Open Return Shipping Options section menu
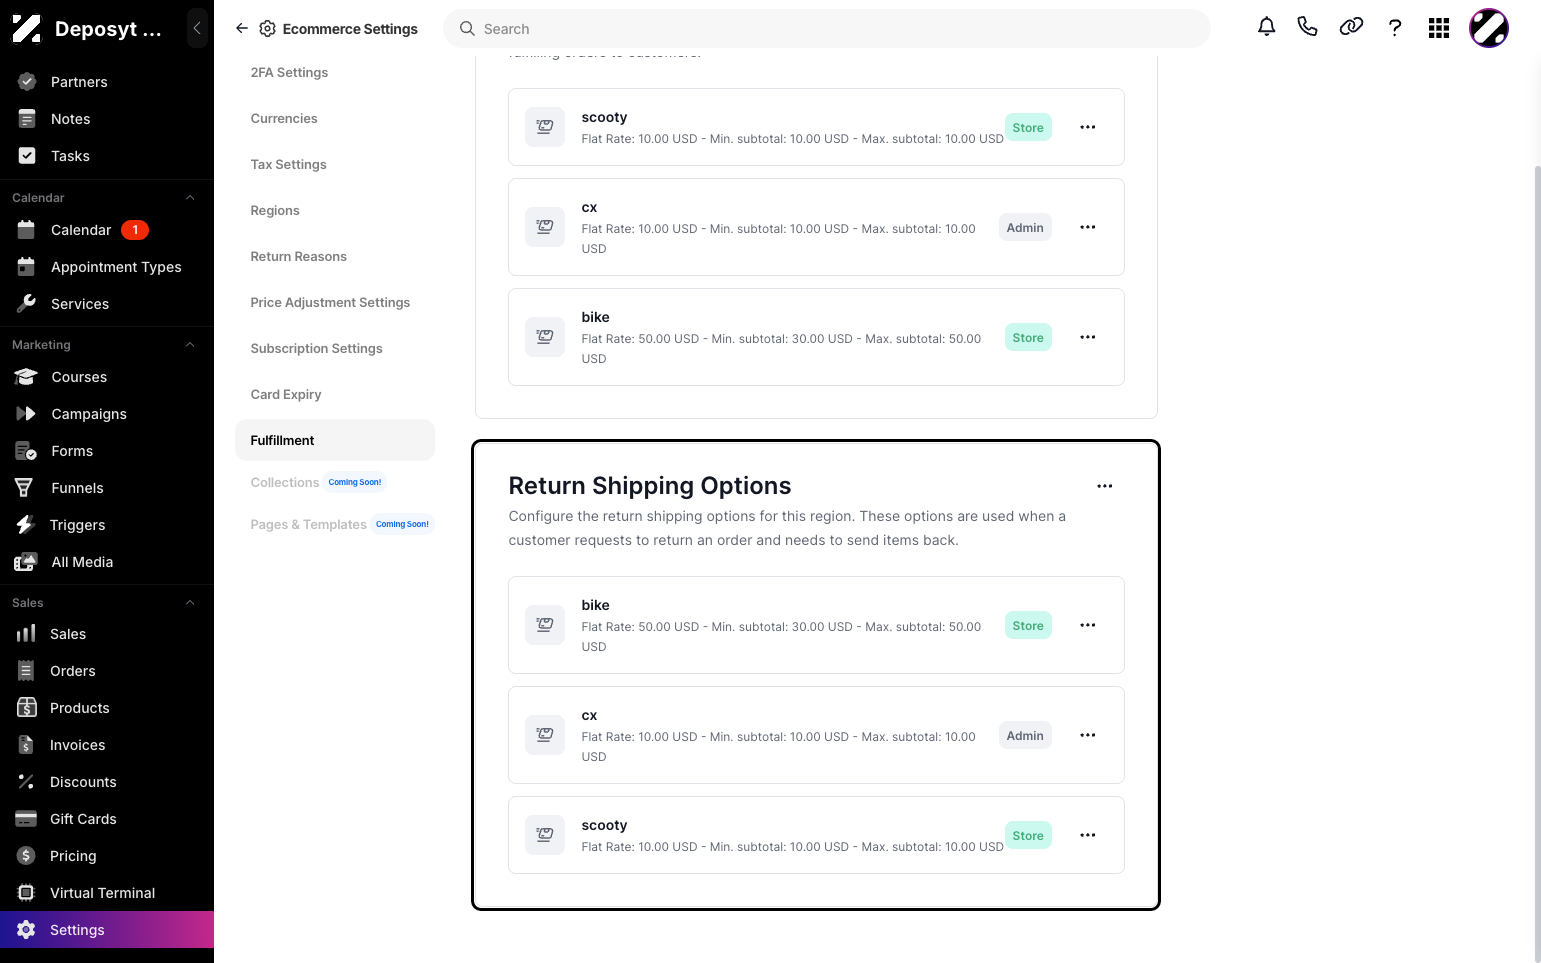Viewport: 1541px width, 963px height. point(1105,486)
